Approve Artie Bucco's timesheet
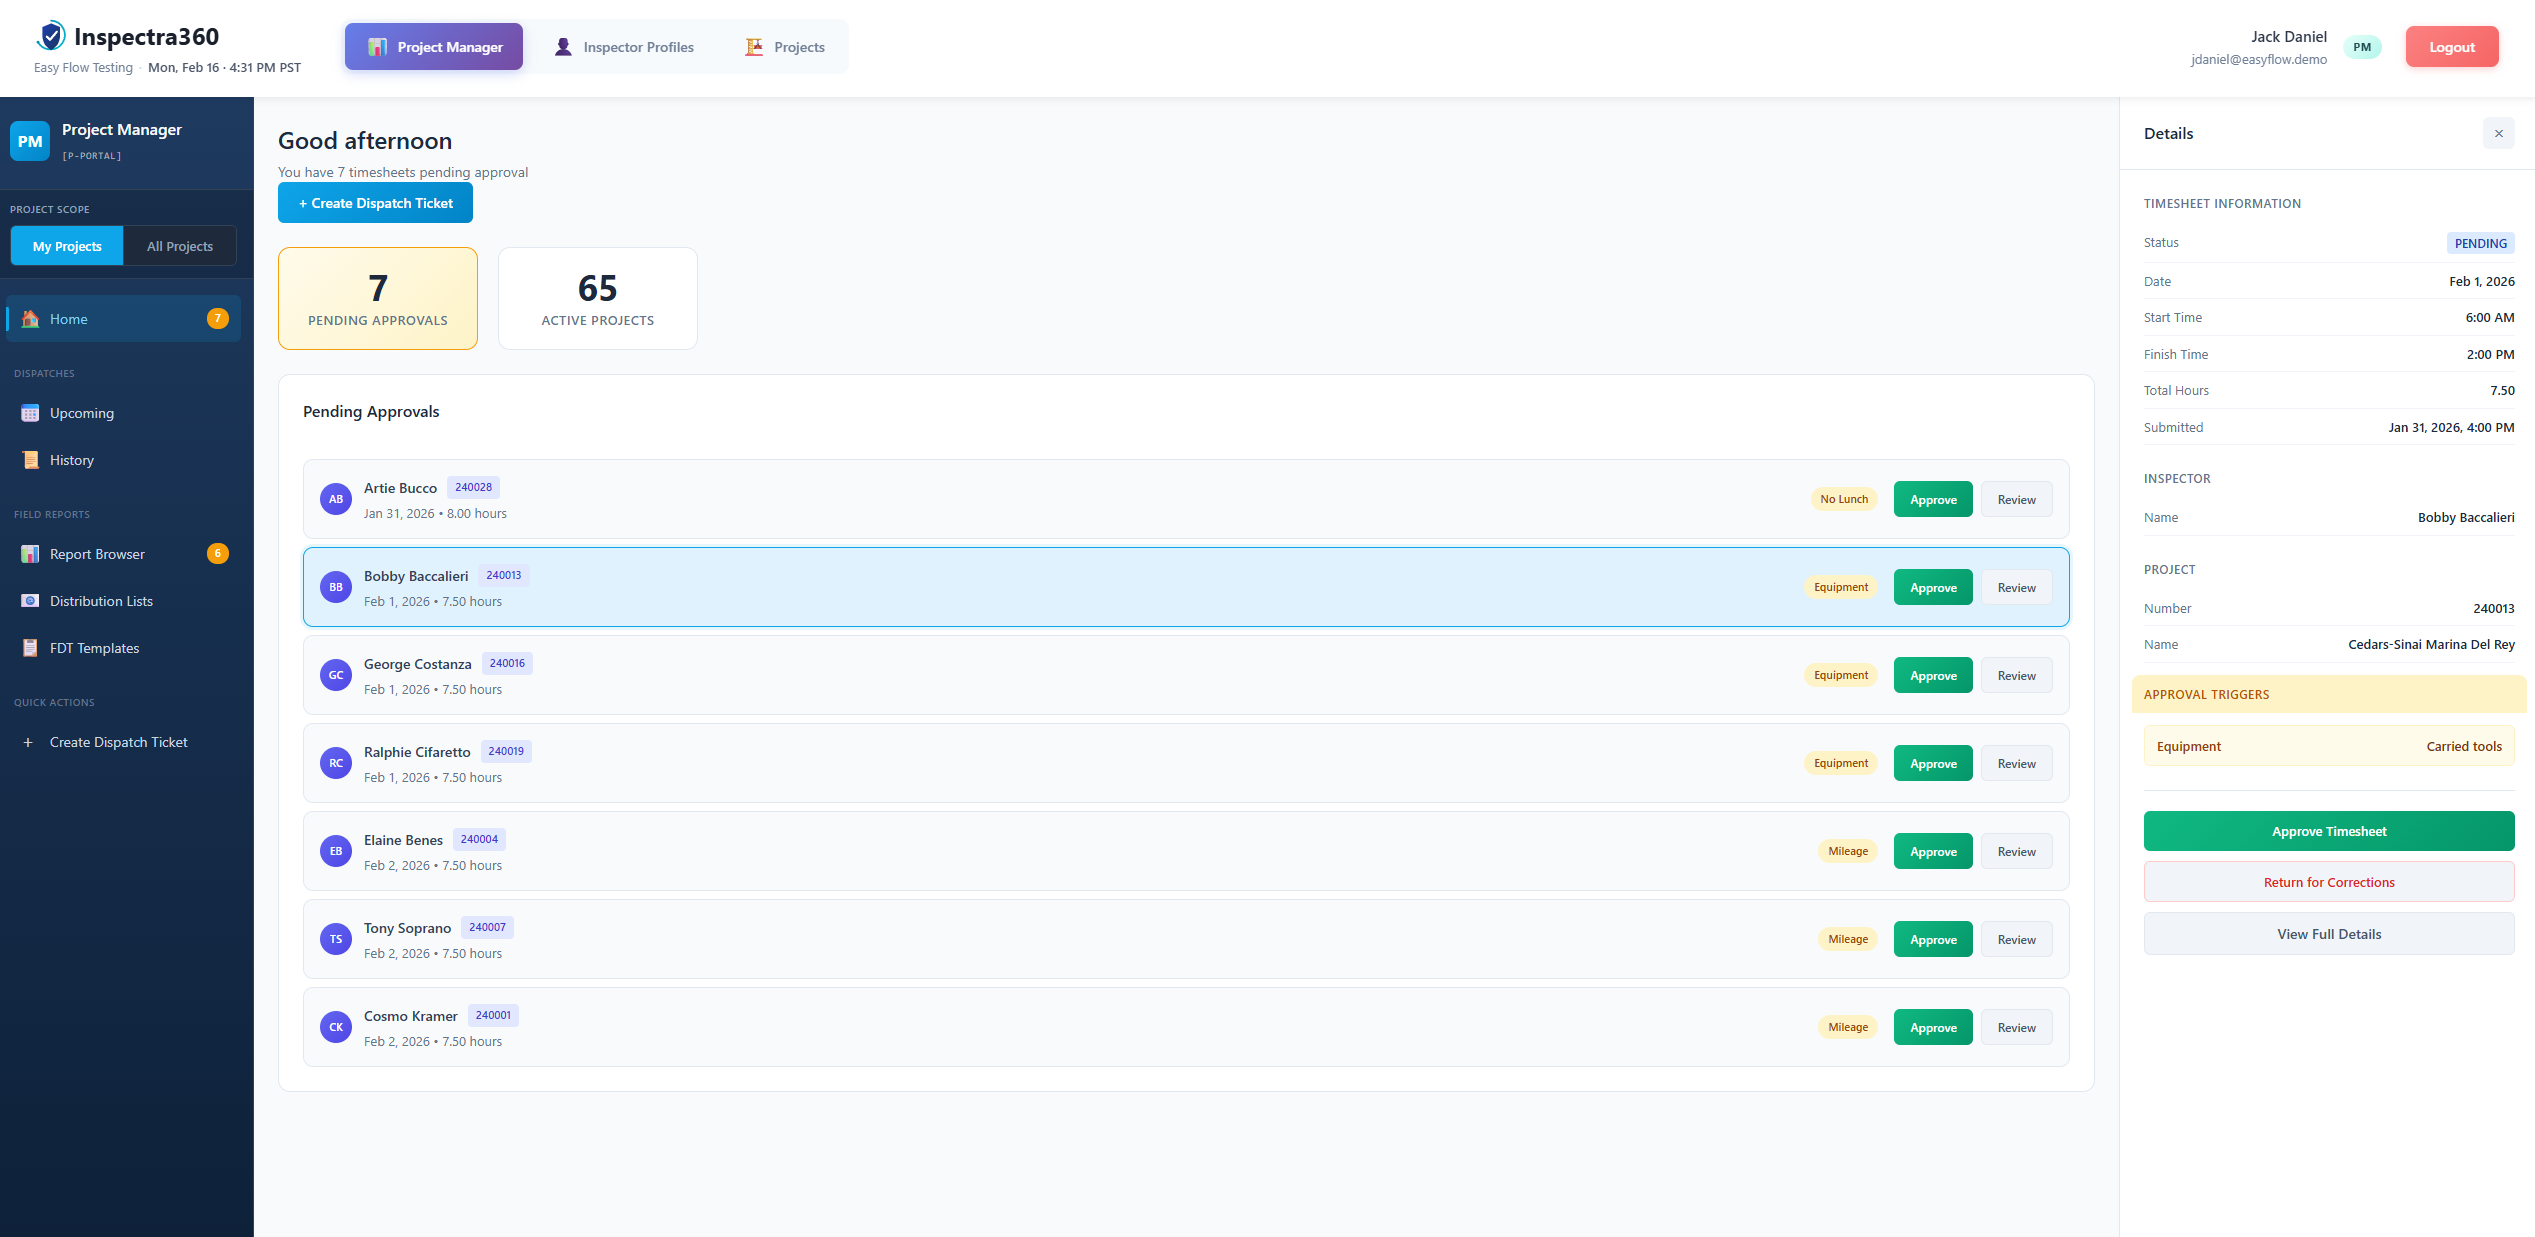The height and width of the screenshot is (1237, 2535). [x=1932, y=499]
